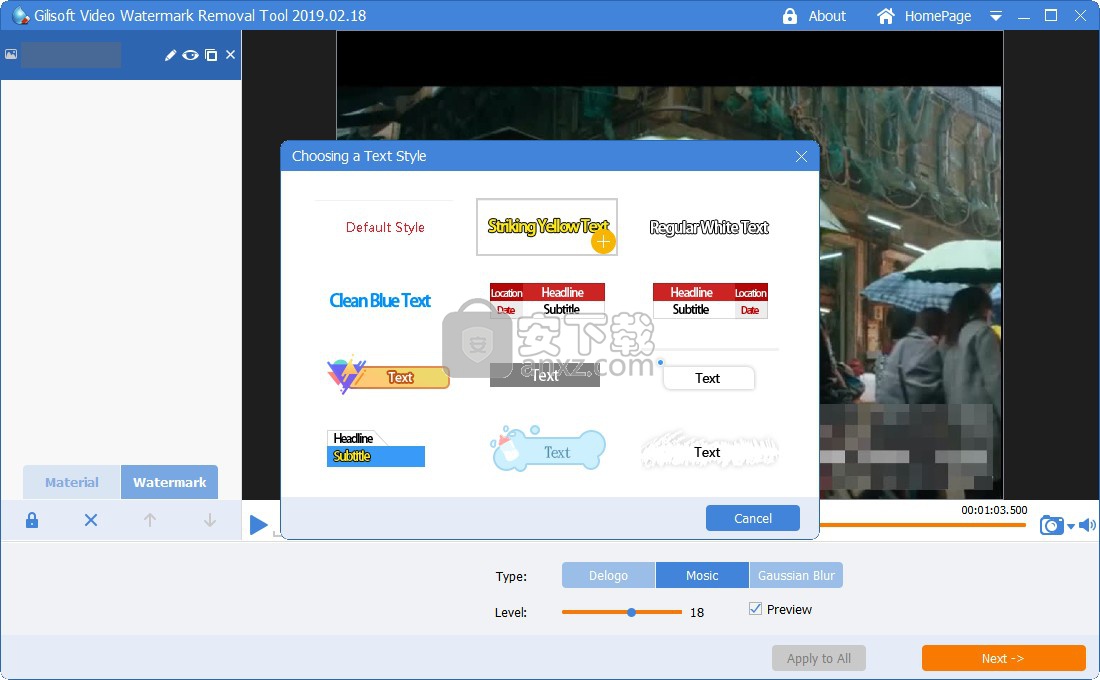Screen dimensions: 1100x680
Task: Click the edit pencil icon in layer row
Action: [170, 55]
